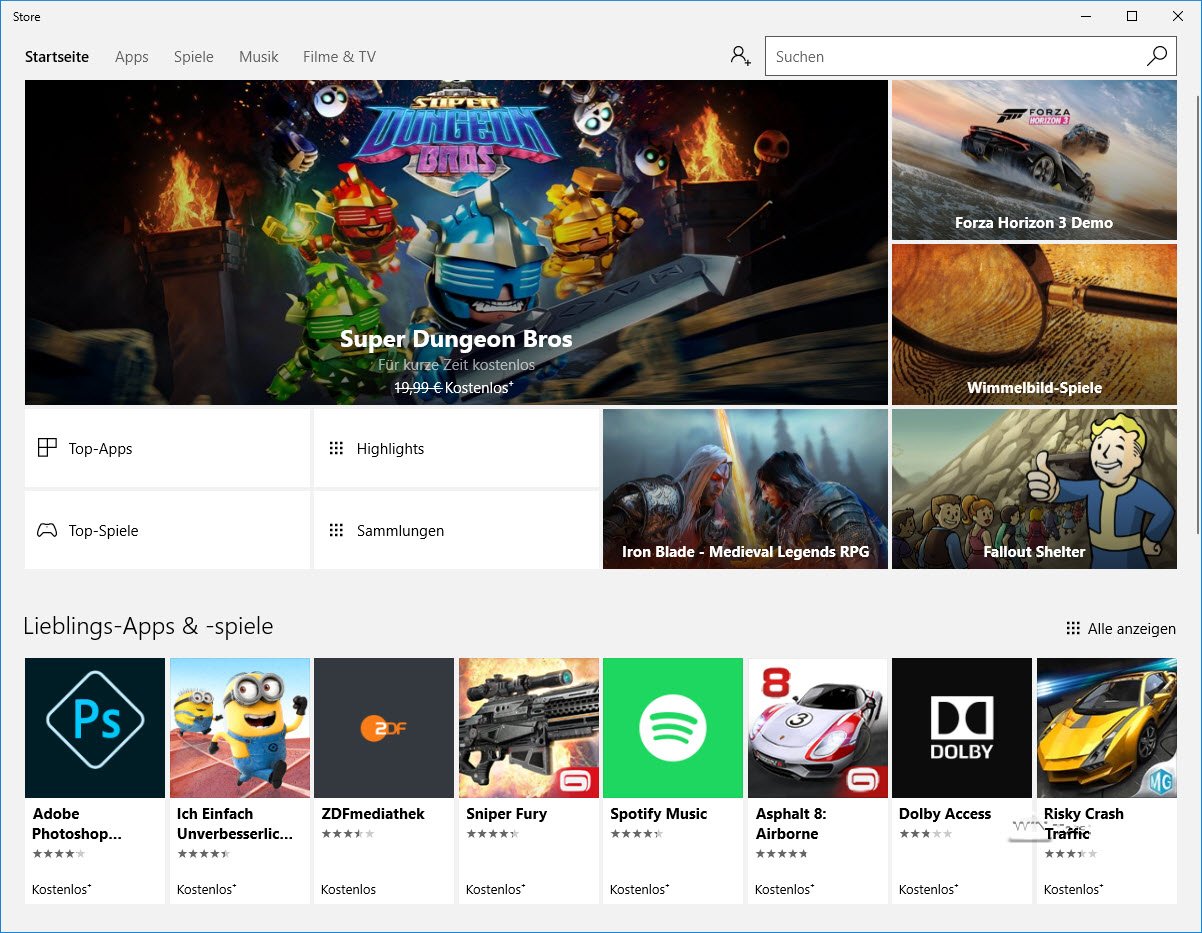Switch to the Spiele tab
Screen dimensions: 1202x933
pyautogui.click(x=193, y=57)
